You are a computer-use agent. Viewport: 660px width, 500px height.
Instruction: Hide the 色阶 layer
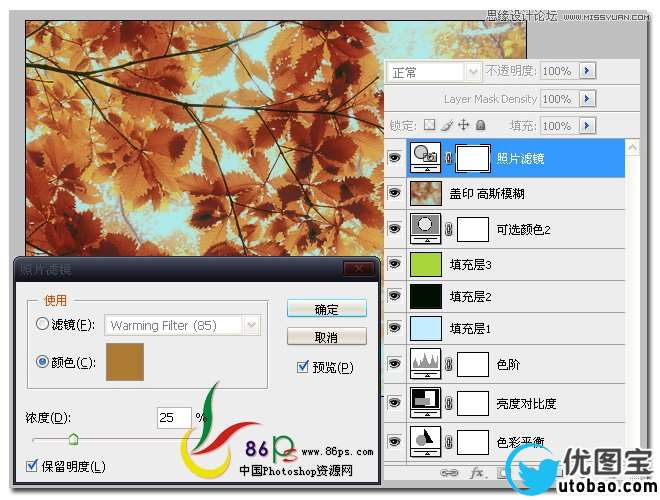[394, 363]
